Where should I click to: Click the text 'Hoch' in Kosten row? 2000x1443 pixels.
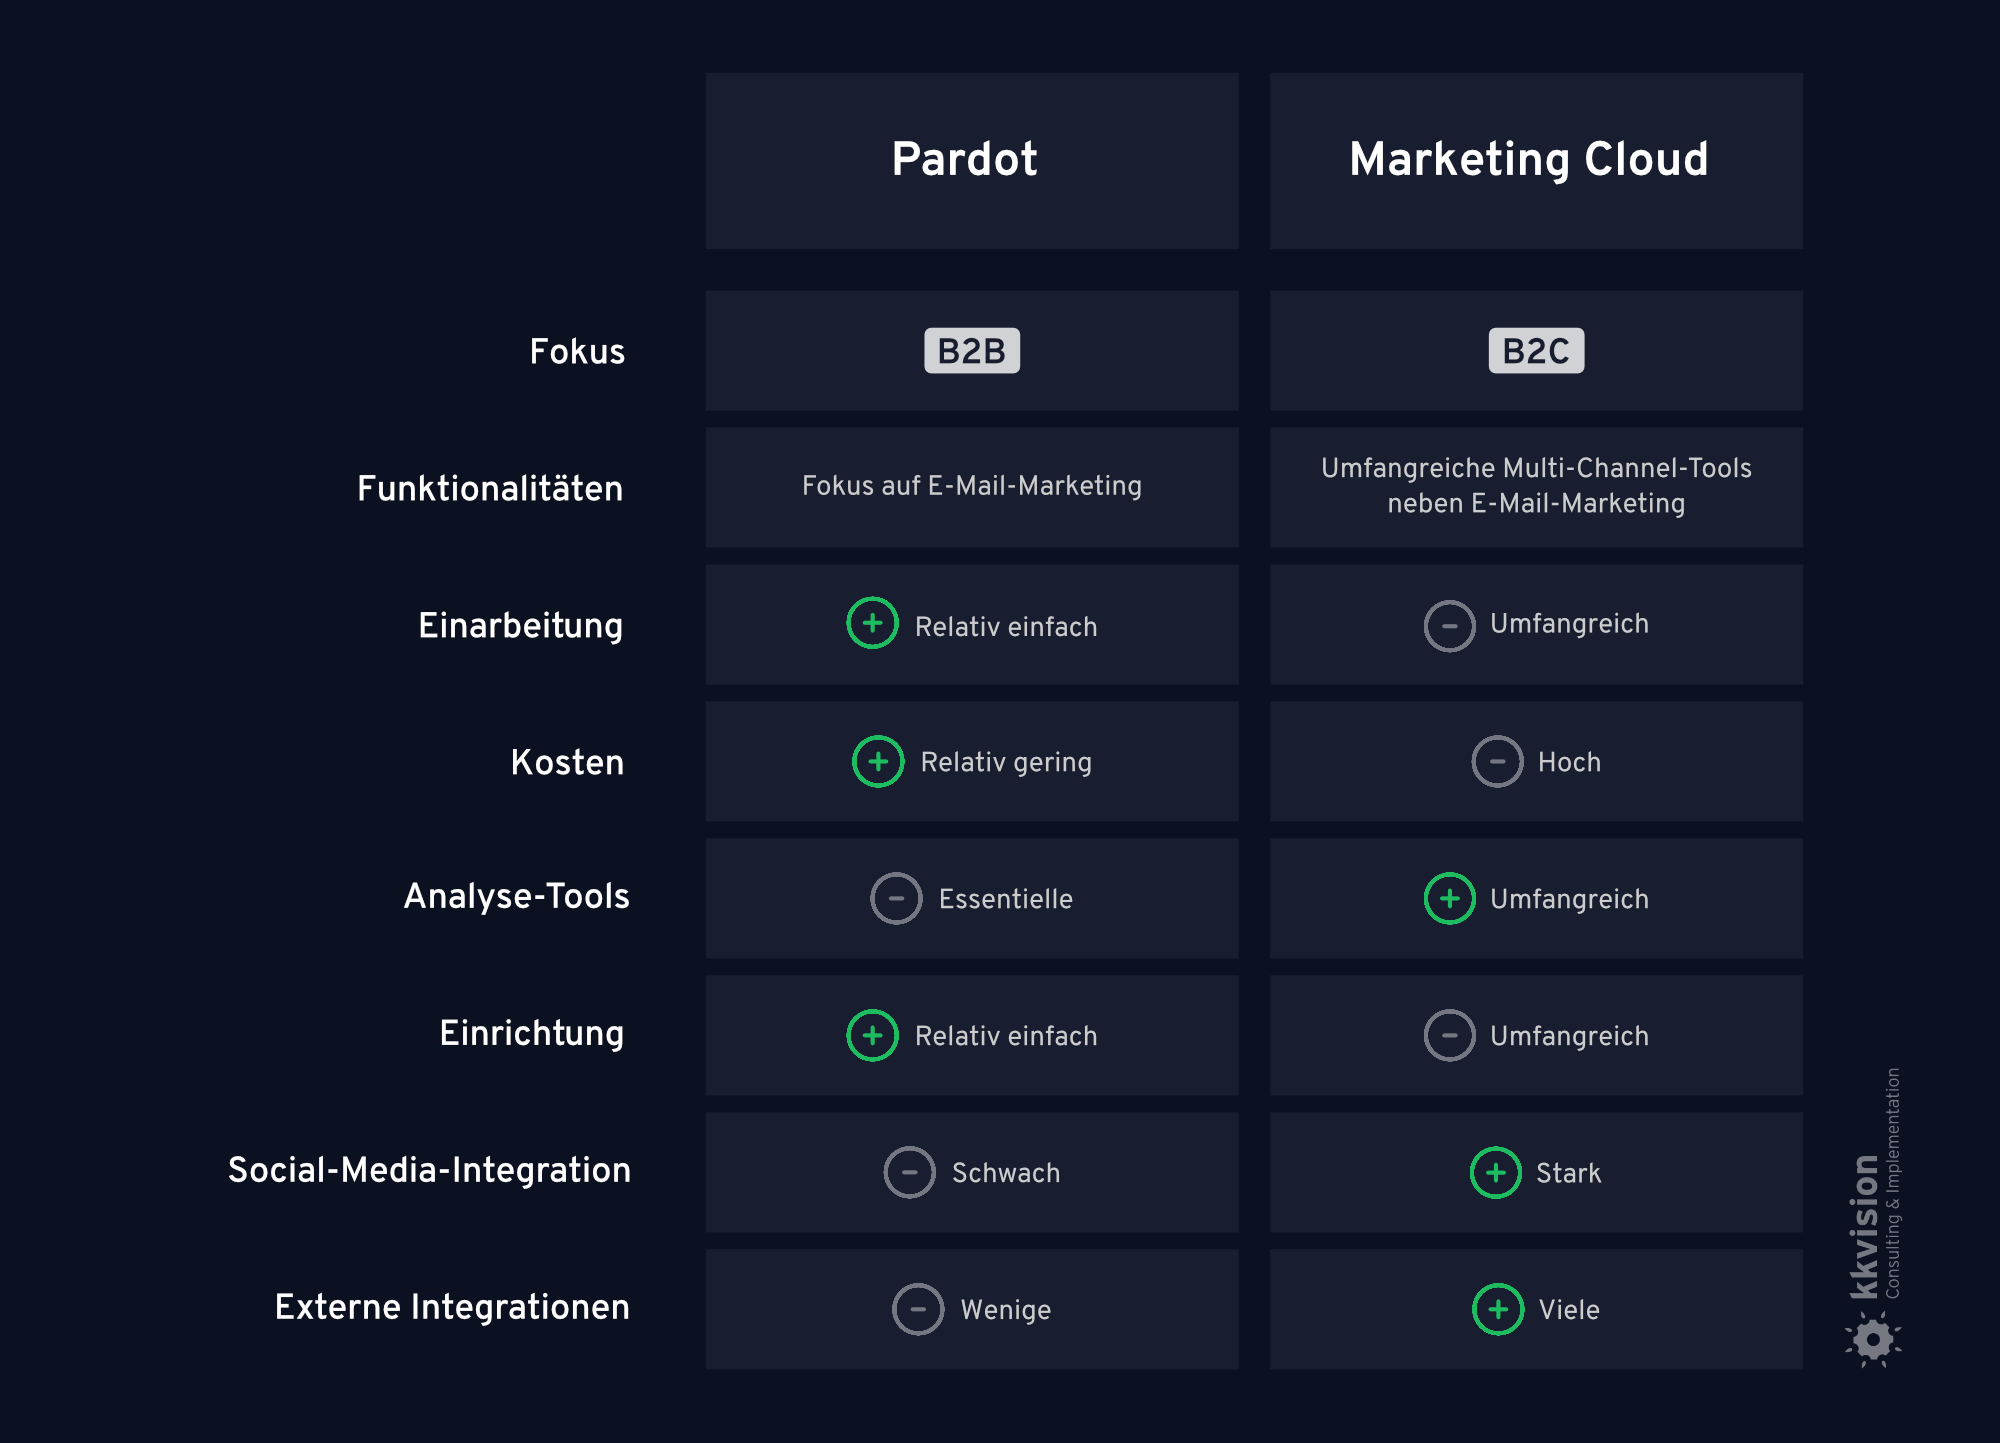coord(1569,763)
